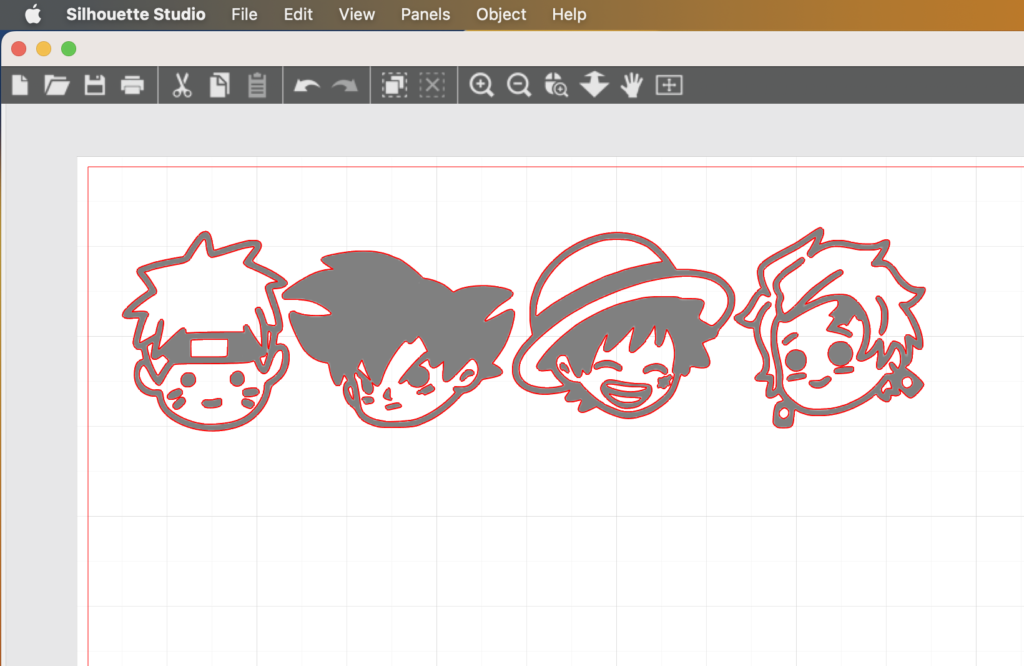Activate the Zoom In tool

coord(481,85)
